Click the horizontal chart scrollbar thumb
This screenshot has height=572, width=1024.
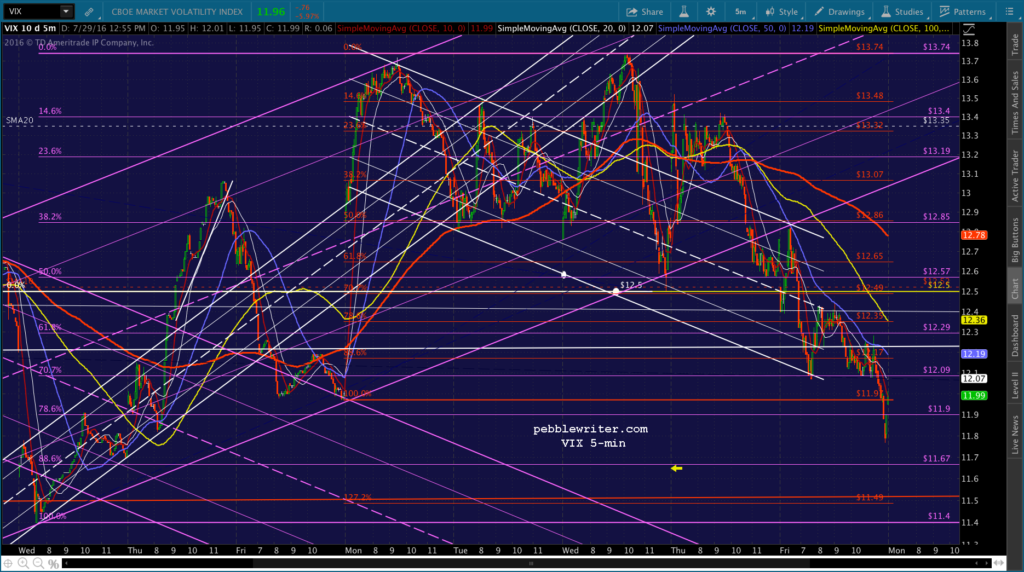[530, 563]
